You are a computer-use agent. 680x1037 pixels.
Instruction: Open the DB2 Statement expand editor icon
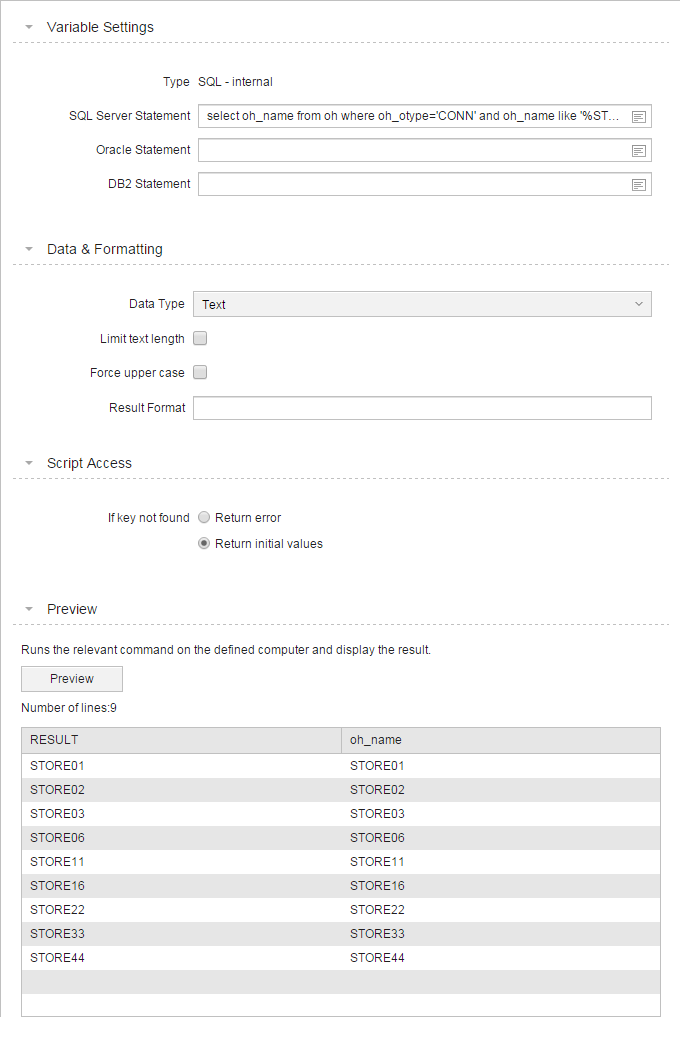[x=638, y=184]
